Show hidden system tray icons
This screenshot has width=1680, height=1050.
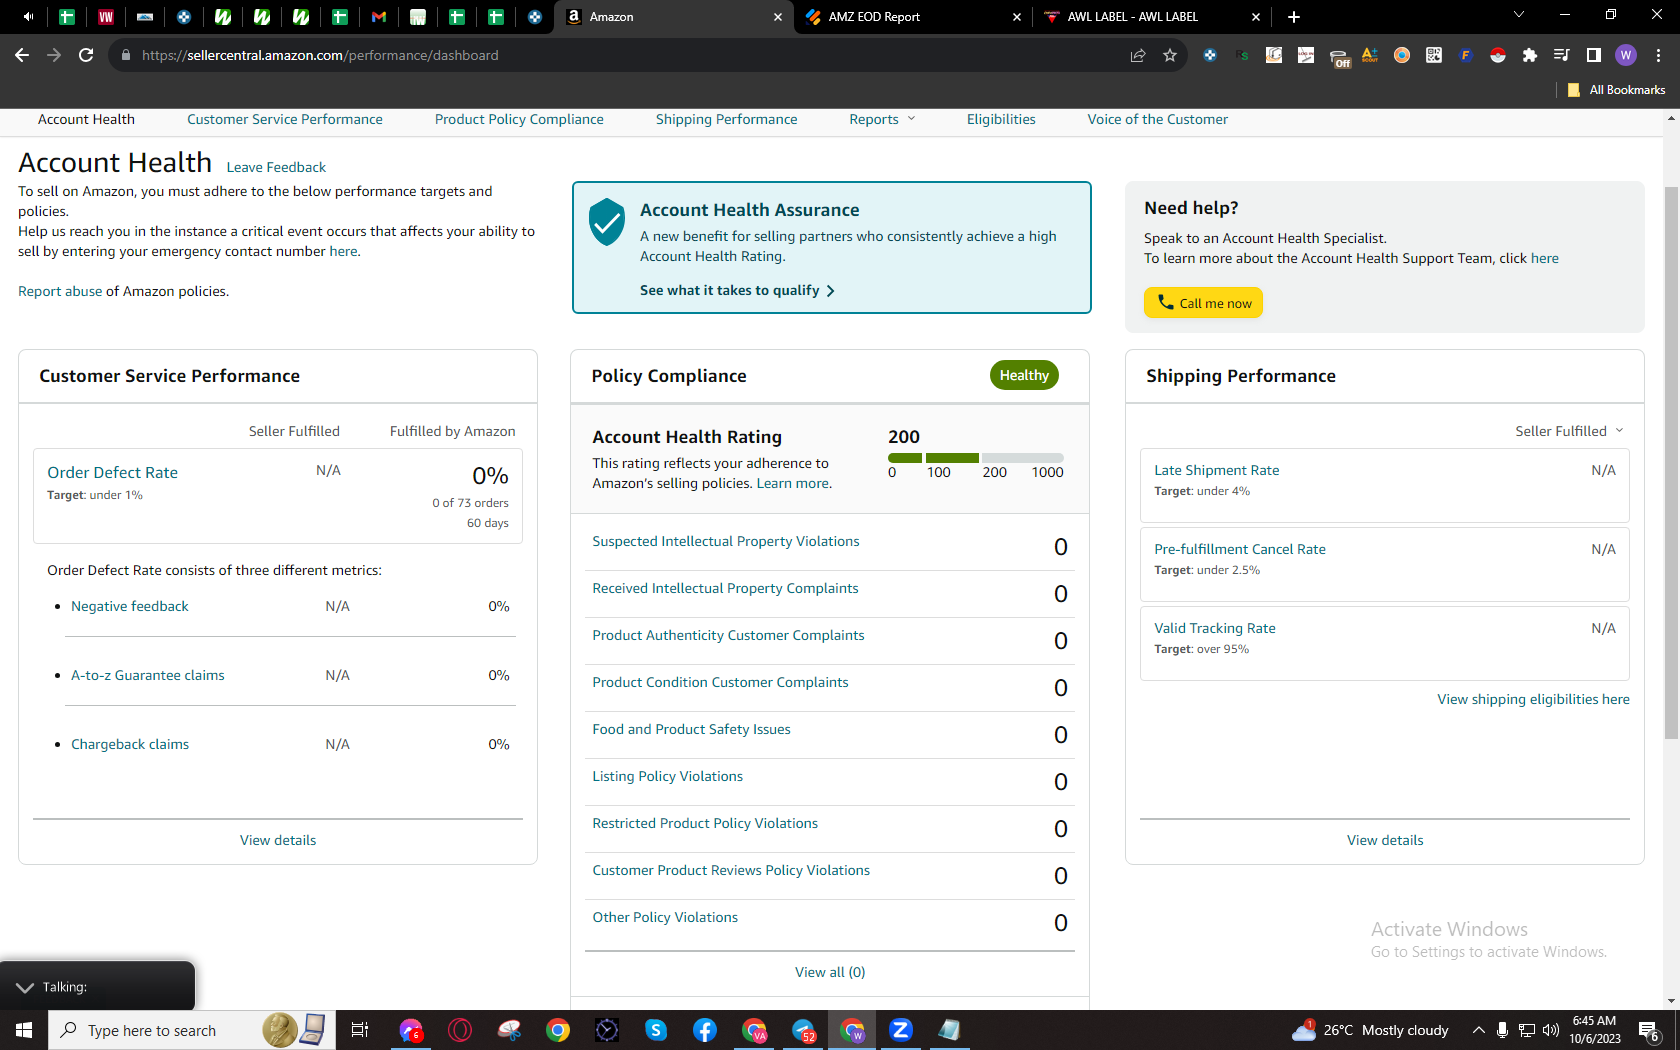tap(1478, 1030)
